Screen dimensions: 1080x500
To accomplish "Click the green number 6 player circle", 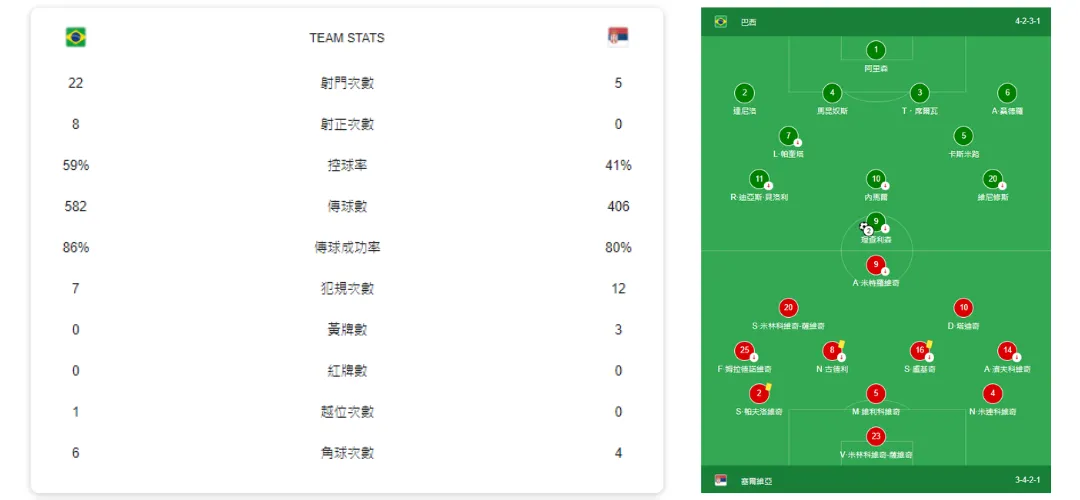I will click(1006, 92).
